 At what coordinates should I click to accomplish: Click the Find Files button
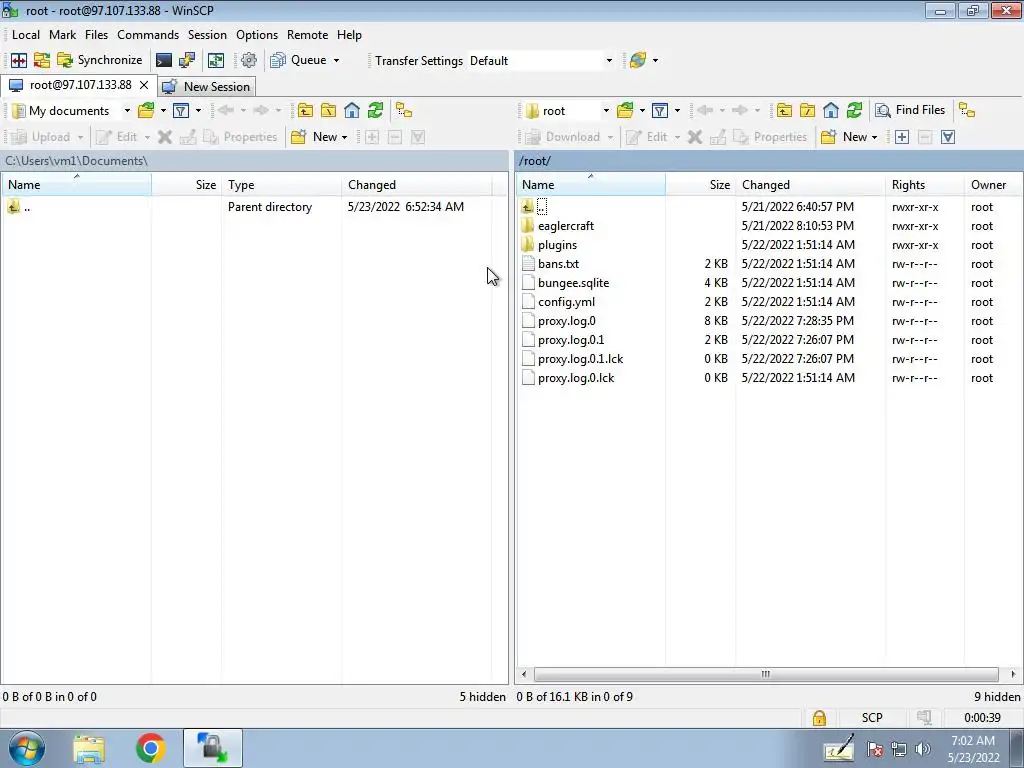(910, 110)
